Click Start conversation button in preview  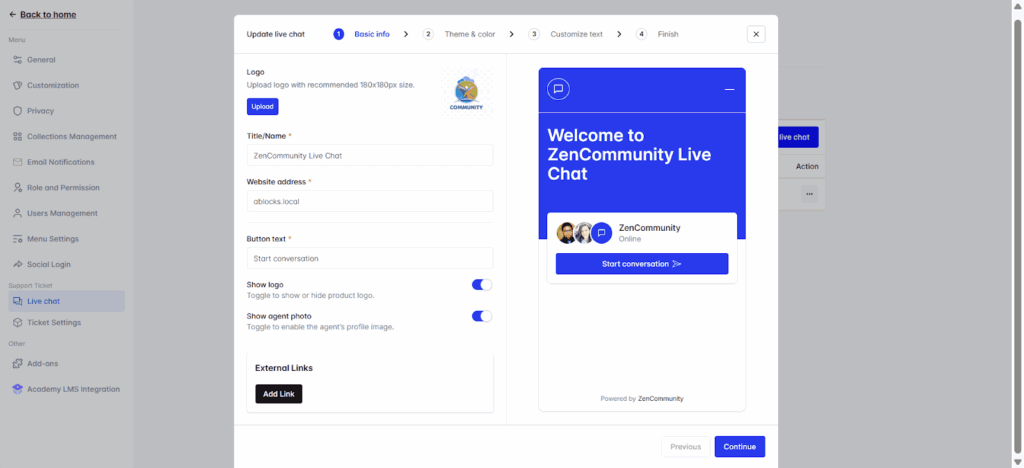(641, 264)
